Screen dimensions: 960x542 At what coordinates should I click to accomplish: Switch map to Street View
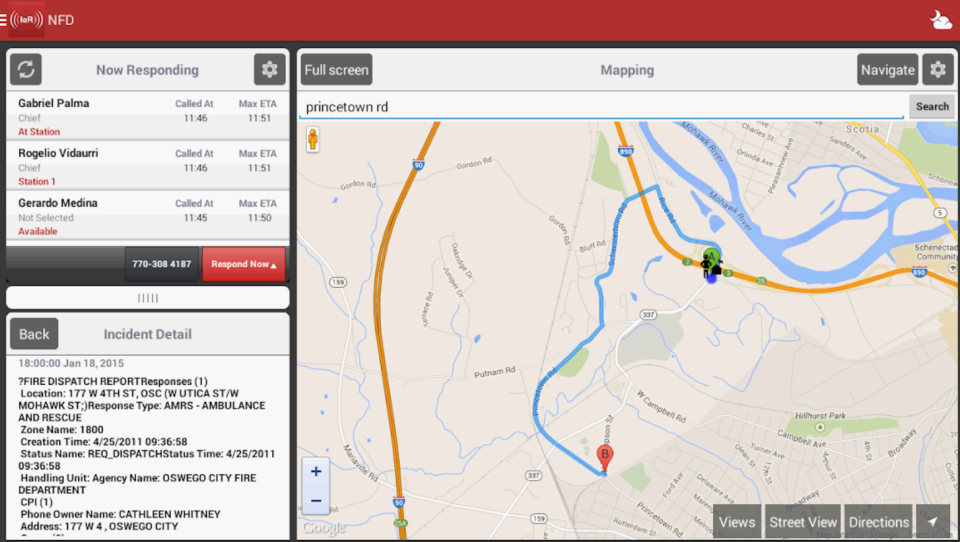[803, 522]
